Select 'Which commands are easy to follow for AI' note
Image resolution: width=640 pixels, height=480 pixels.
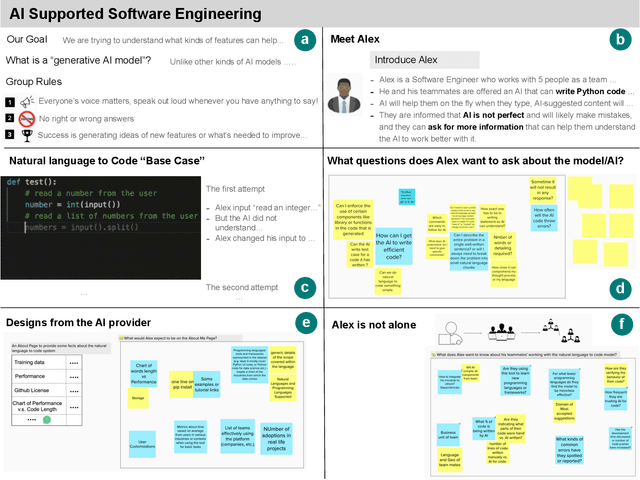(x=437, y=224)
